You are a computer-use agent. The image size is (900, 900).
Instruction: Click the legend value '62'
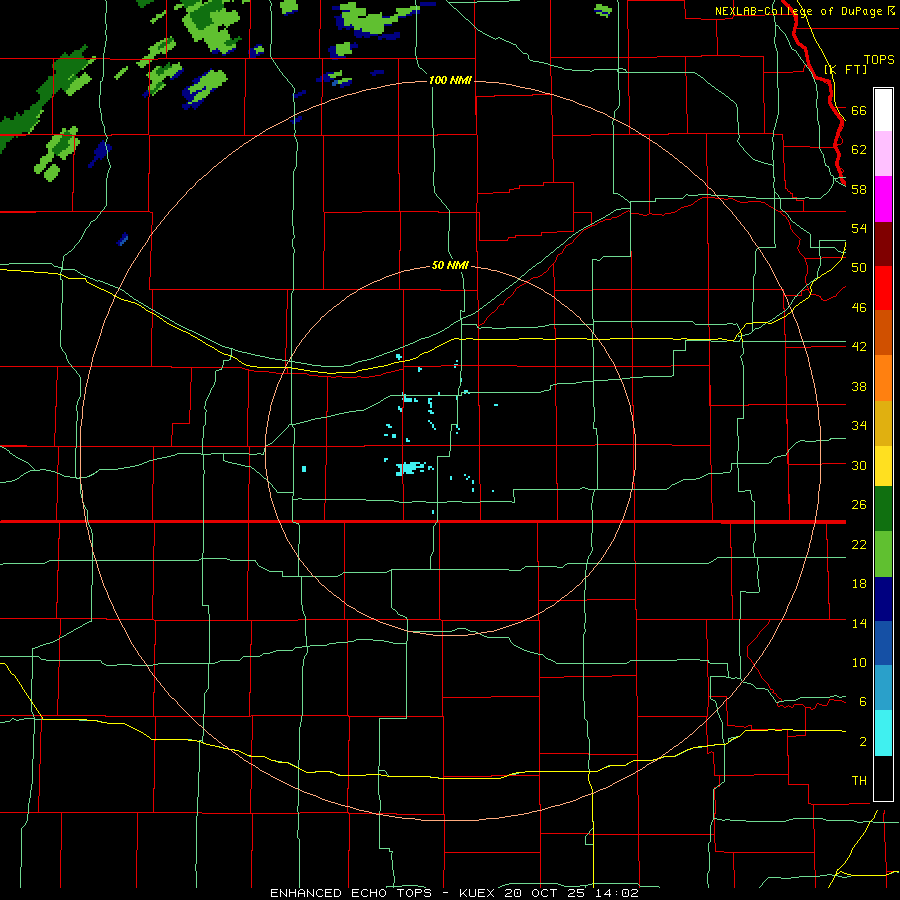(859, 150)
